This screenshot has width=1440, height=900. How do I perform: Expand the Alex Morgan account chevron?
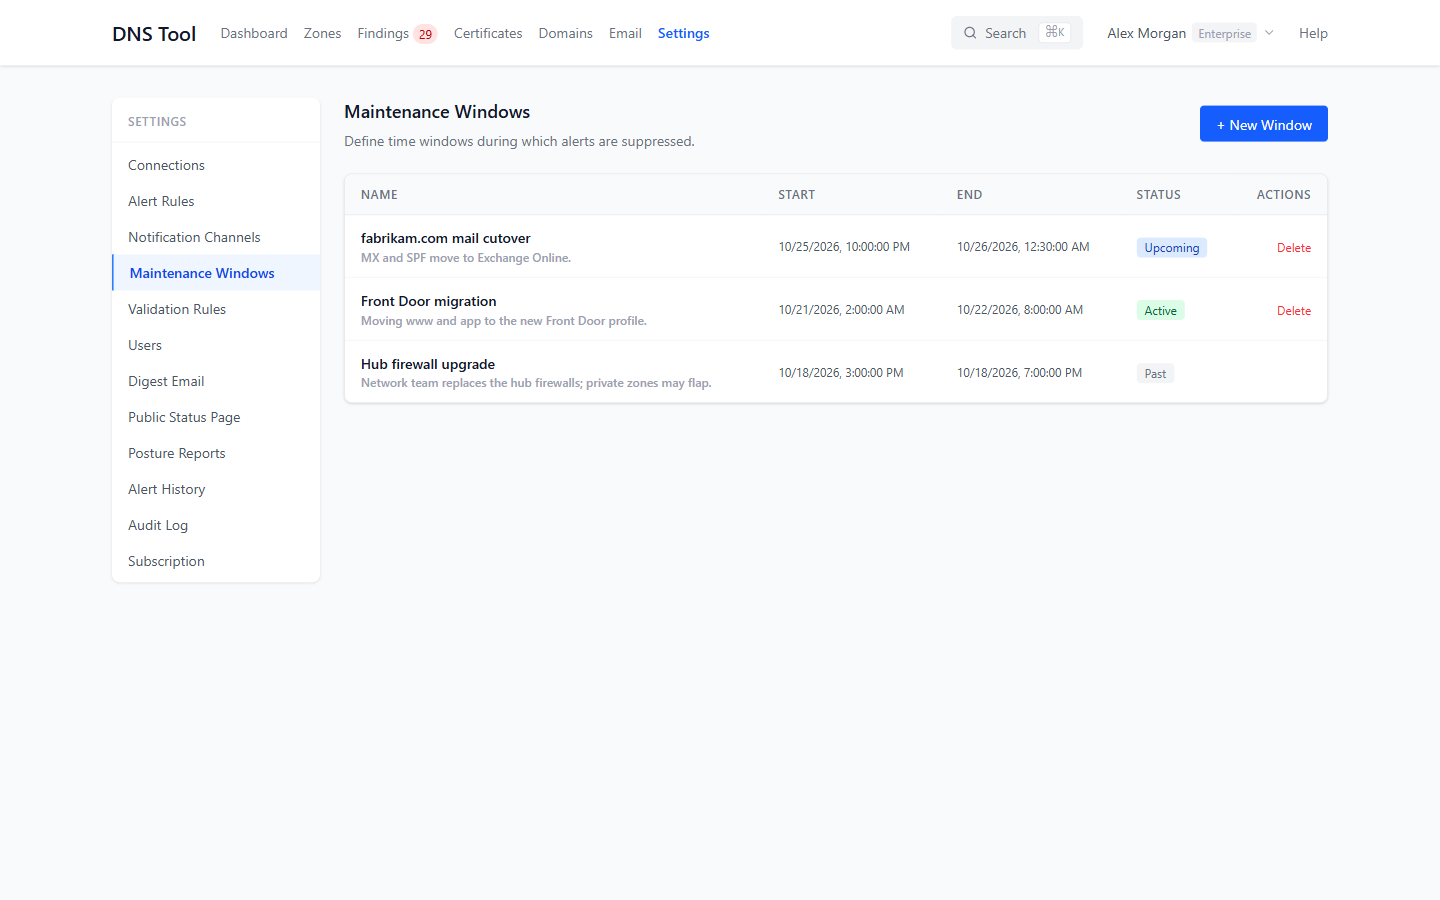[1269, 33]
